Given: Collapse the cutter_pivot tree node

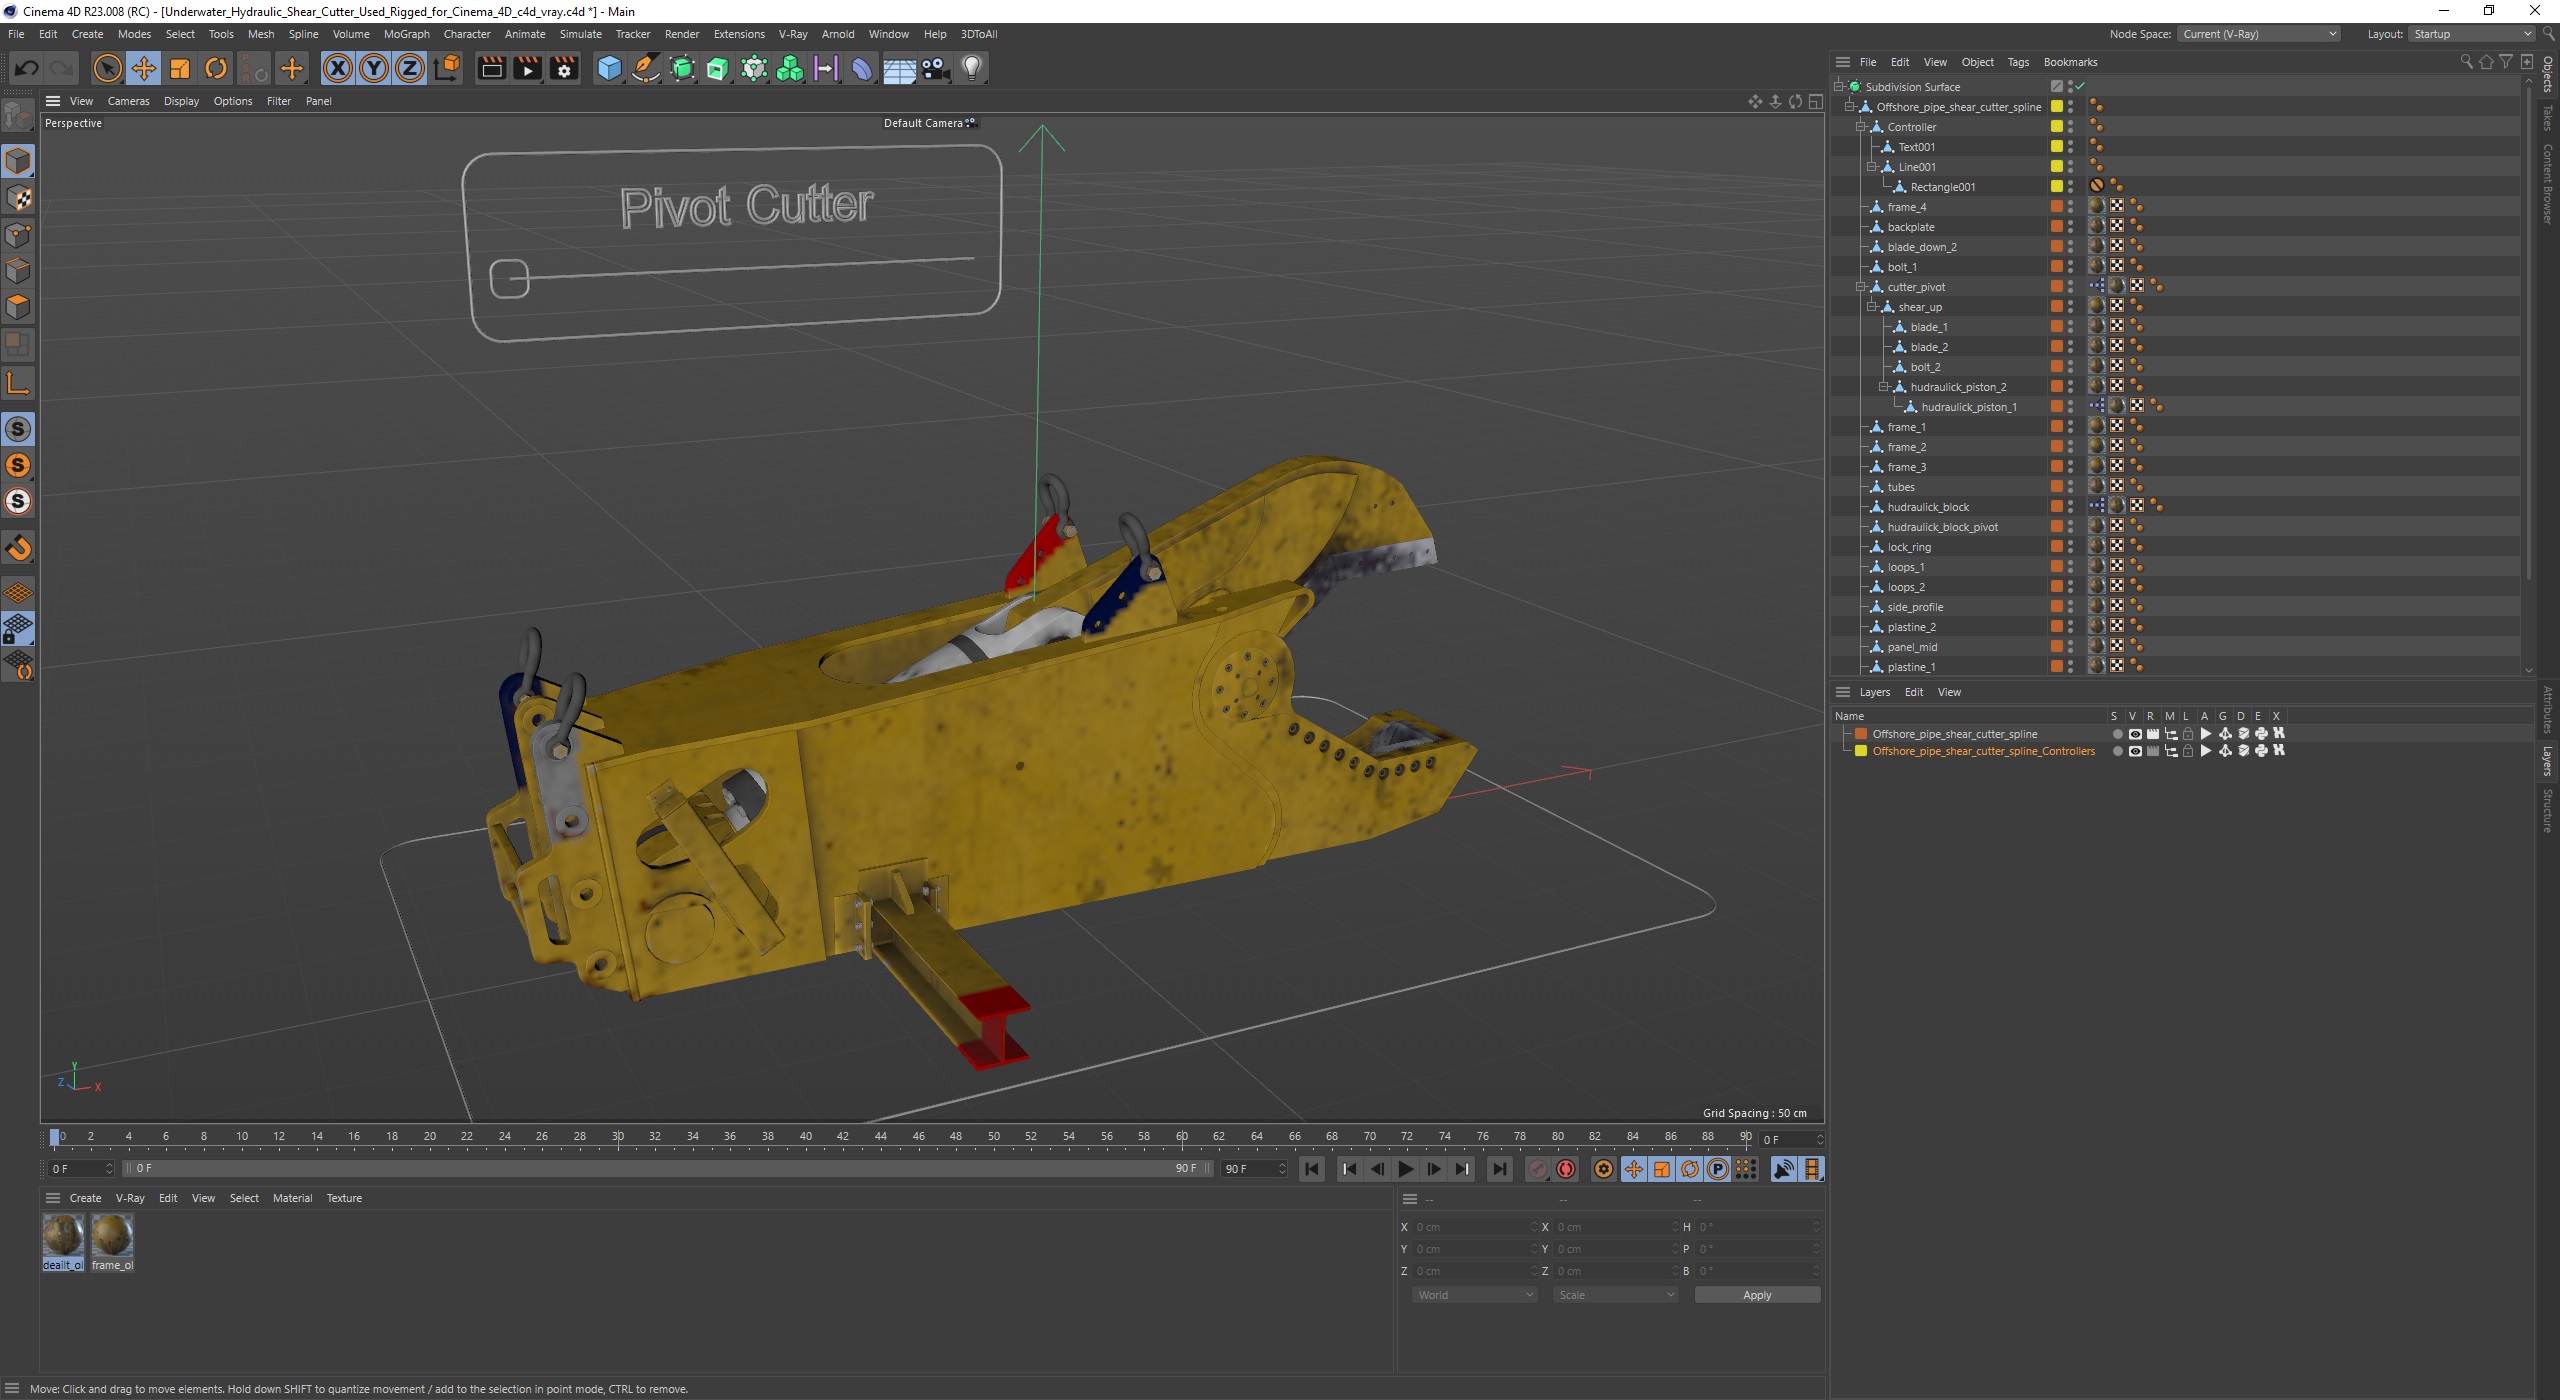Looking at the screenshot, I should click(x=1861, y=287).
